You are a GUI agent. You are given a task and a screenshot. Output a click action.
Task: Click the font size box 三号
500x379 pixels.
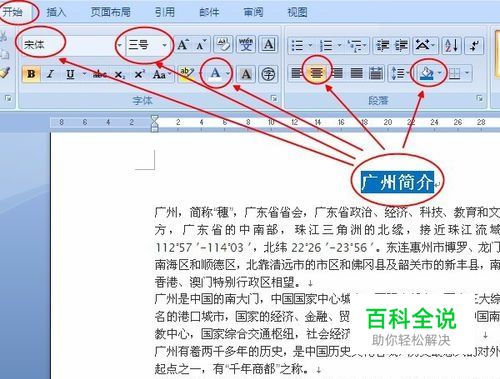(x=143, y=45)
